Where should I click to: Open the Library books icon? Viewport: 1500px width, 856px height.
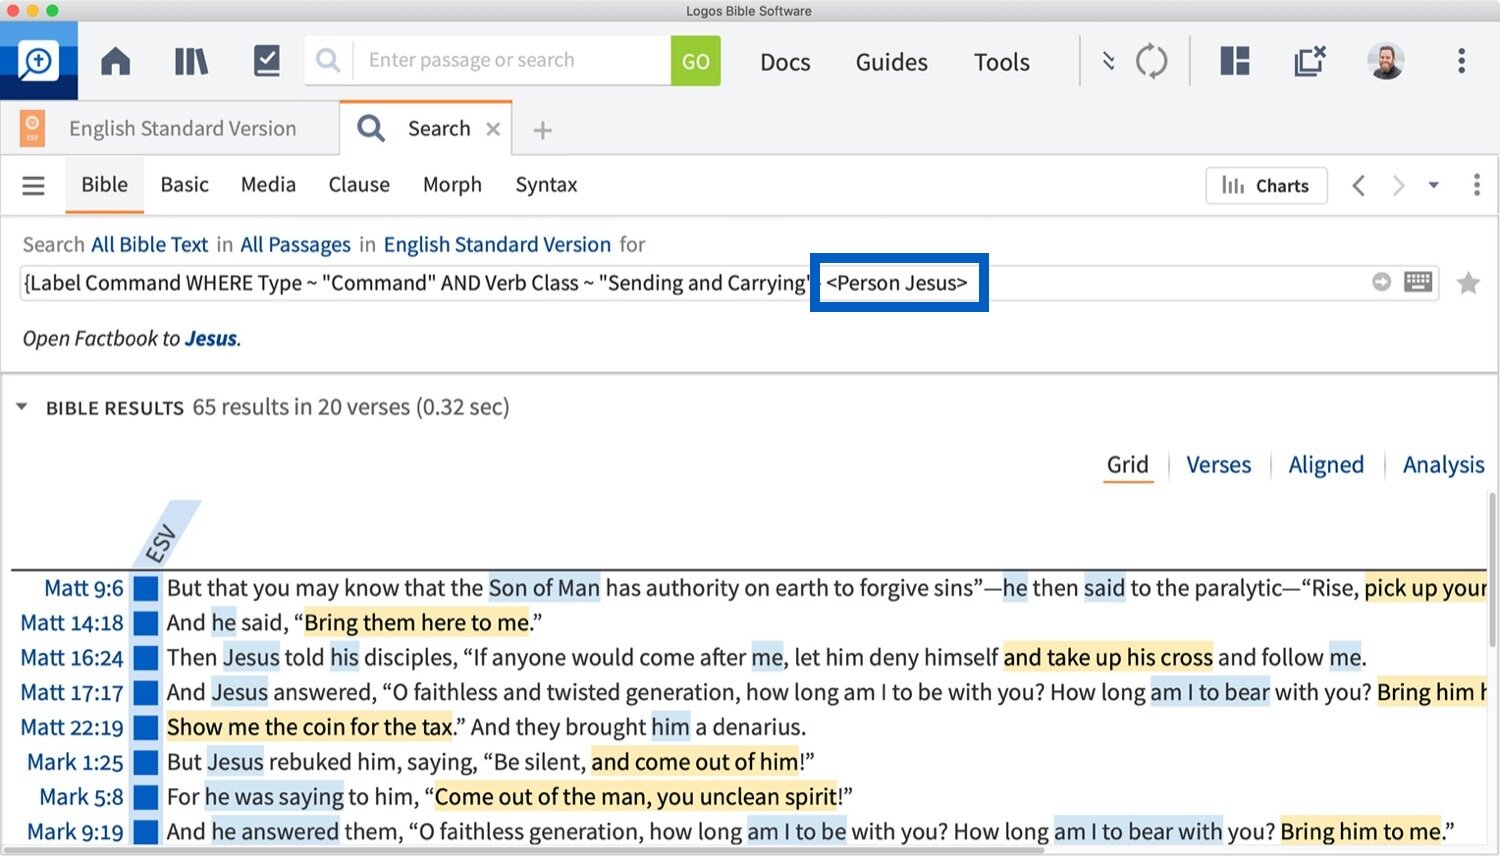pyautogui.click(x=191, y=62)
